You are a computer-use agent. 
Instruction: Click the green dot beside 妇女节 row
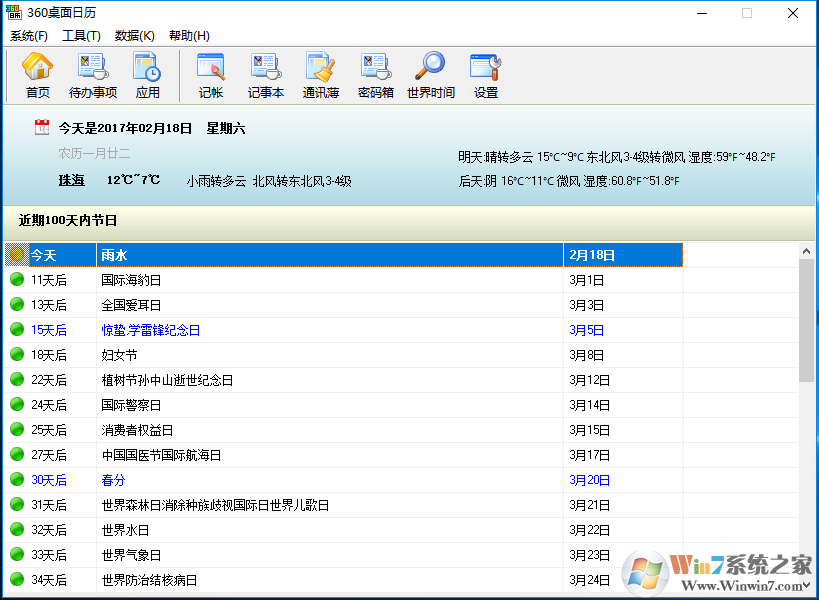[x=17, y=355]
